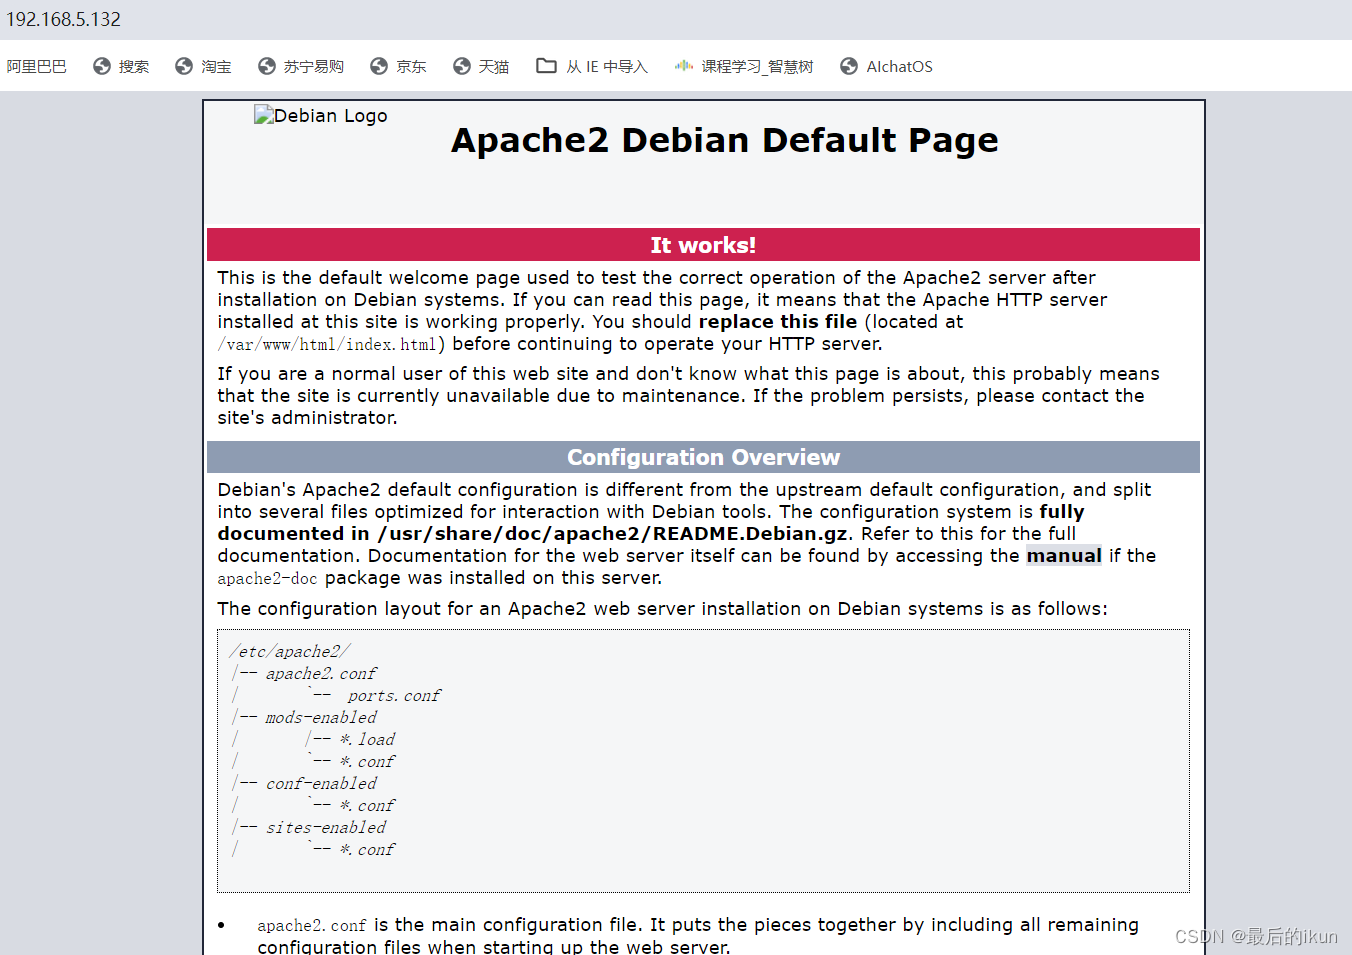
Task: Click the broken Debian Logo image
Action: pos(321,115)
